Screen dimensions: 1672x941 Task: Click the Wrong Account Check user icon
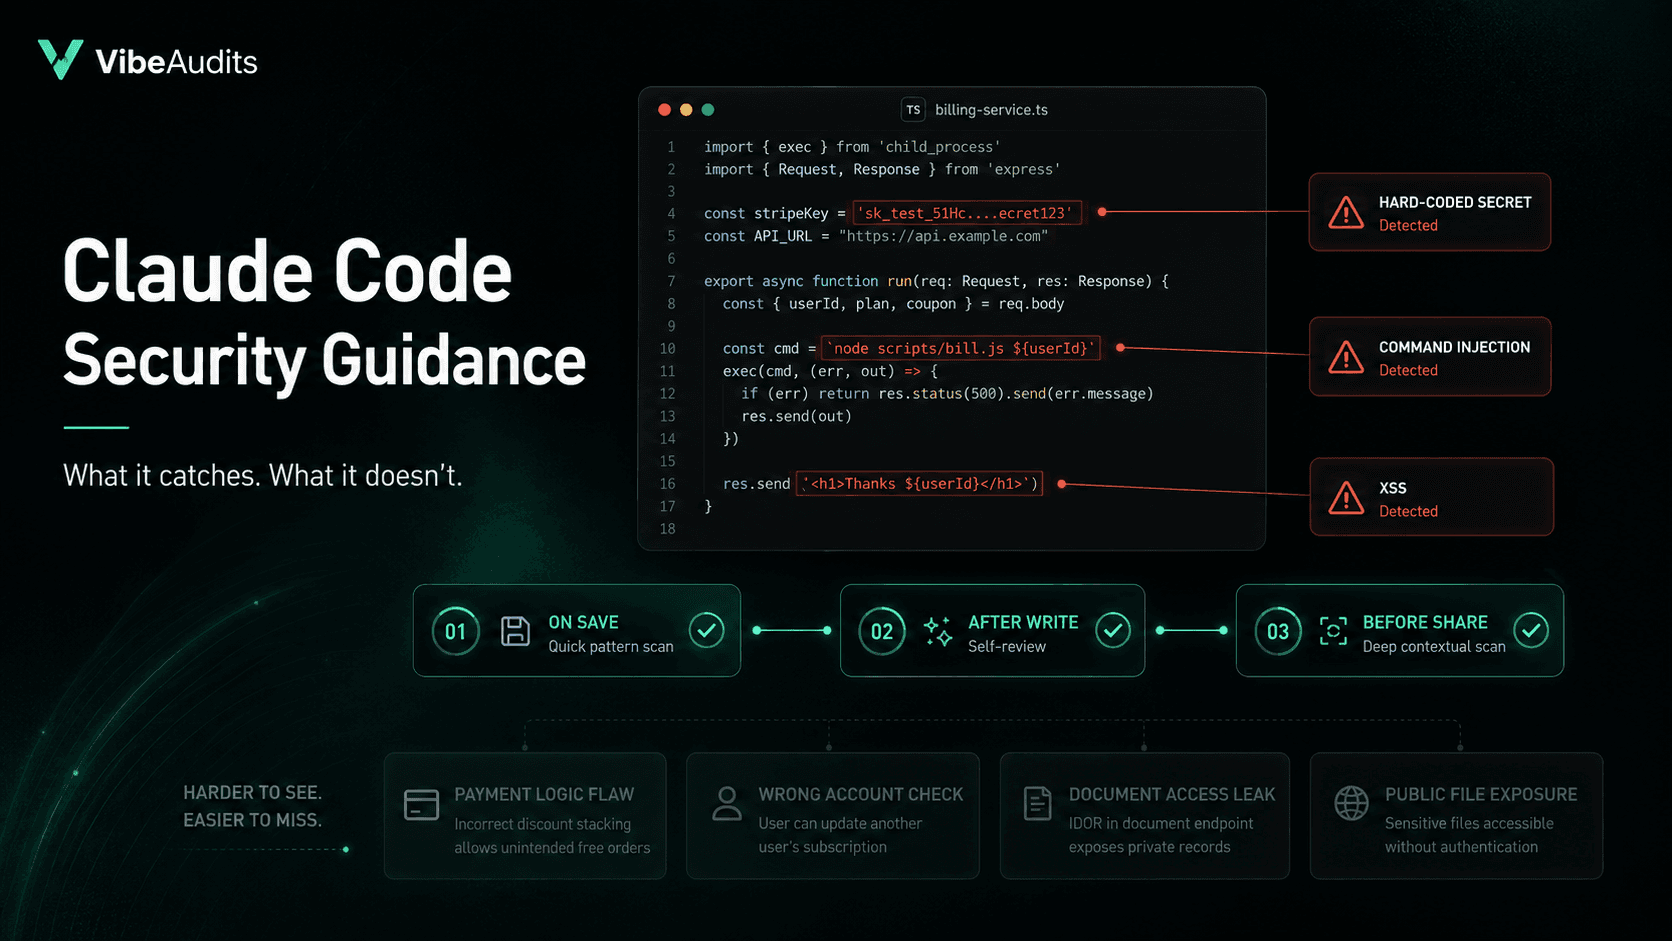tap(727, 803)
